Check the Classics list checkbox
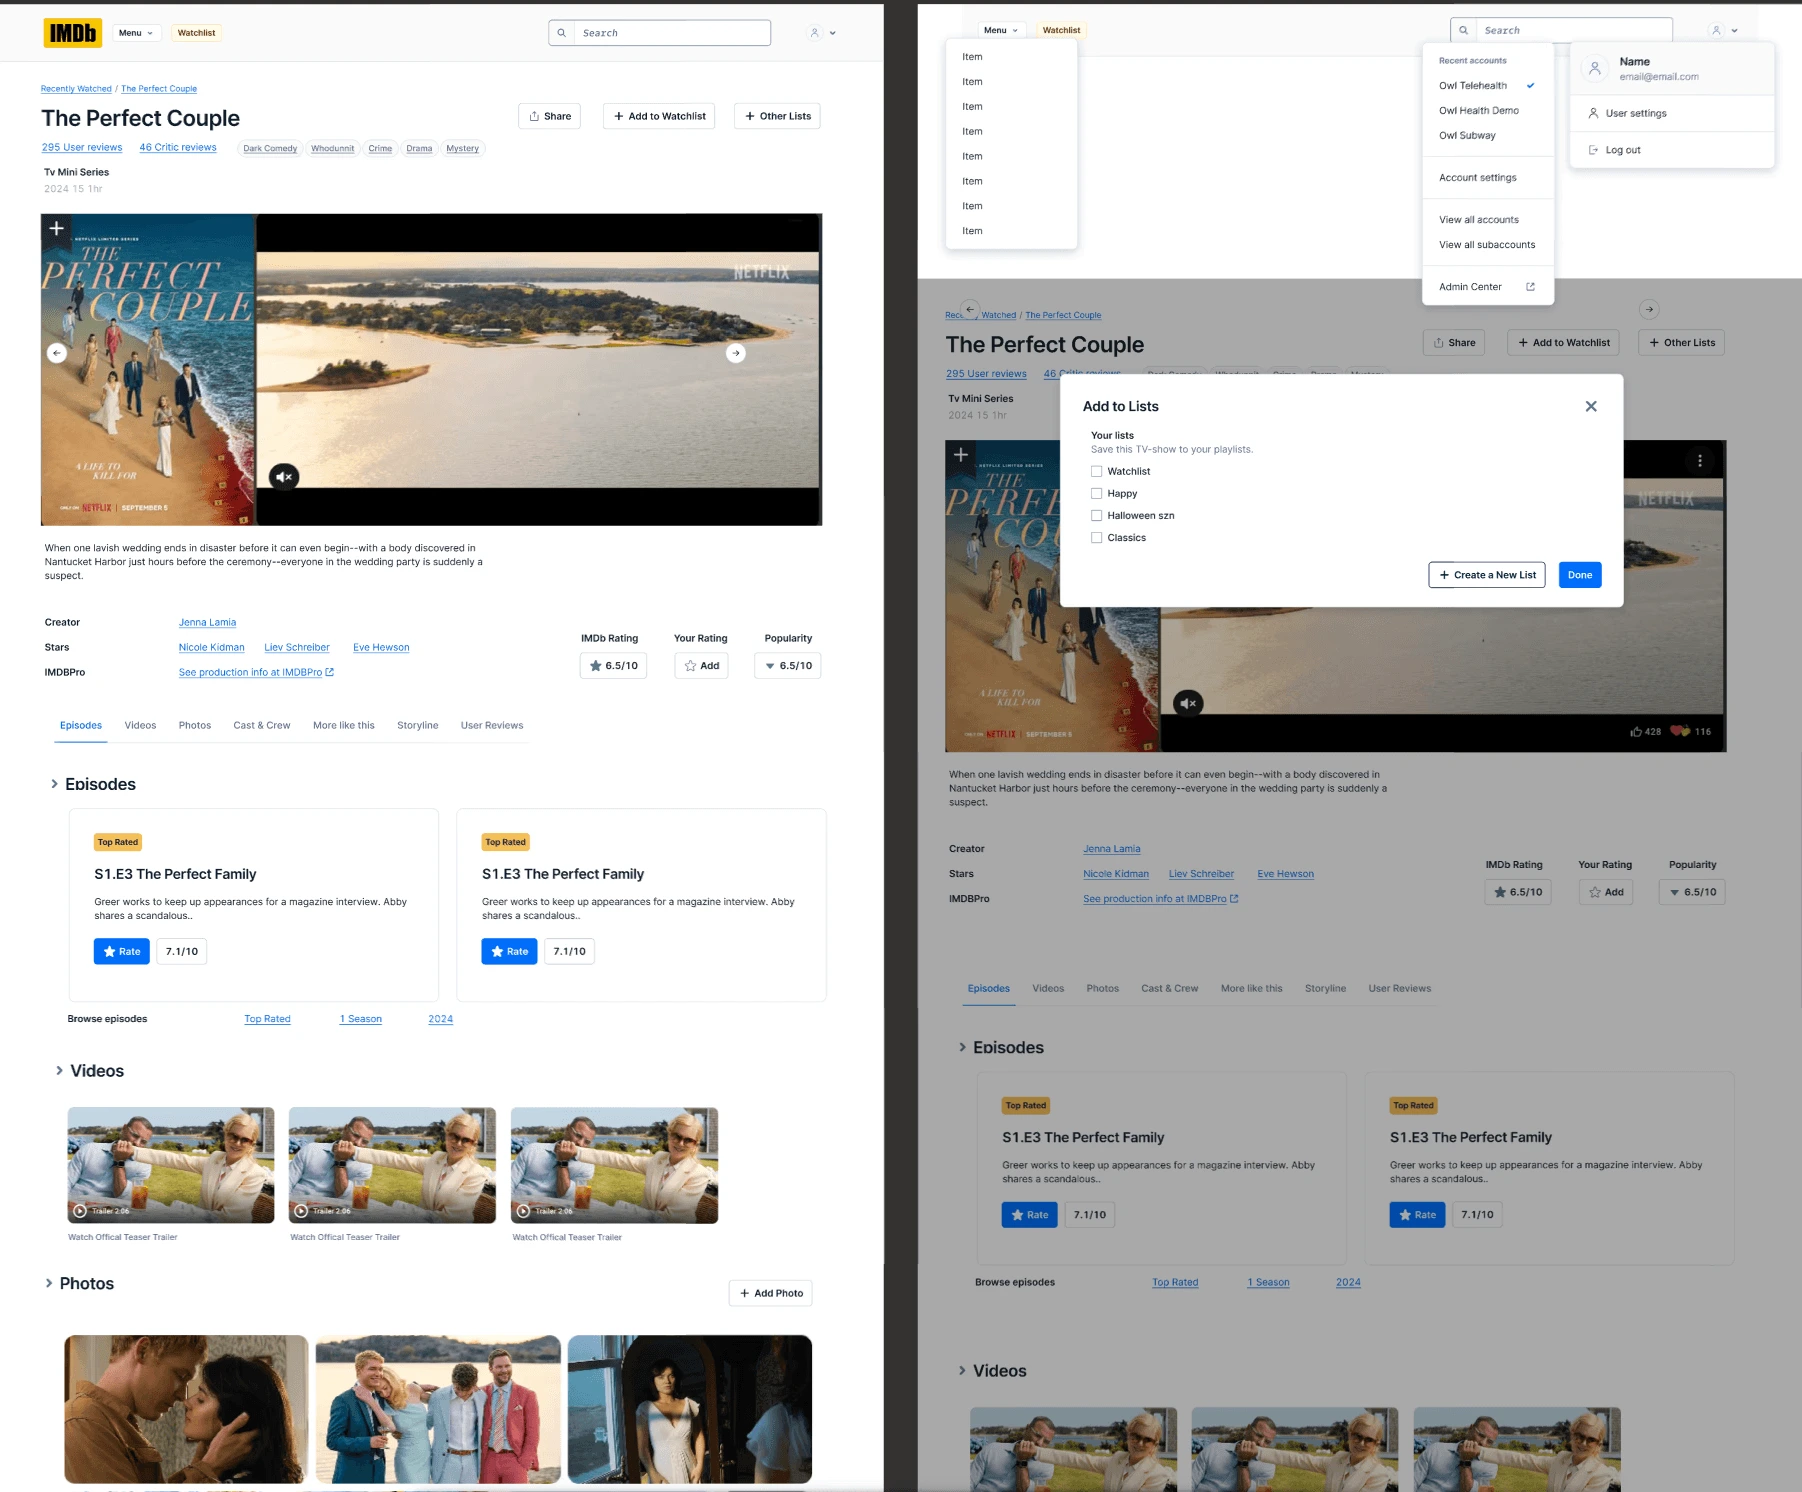The image size is (1802, 1492). [x=1097, y=537]
